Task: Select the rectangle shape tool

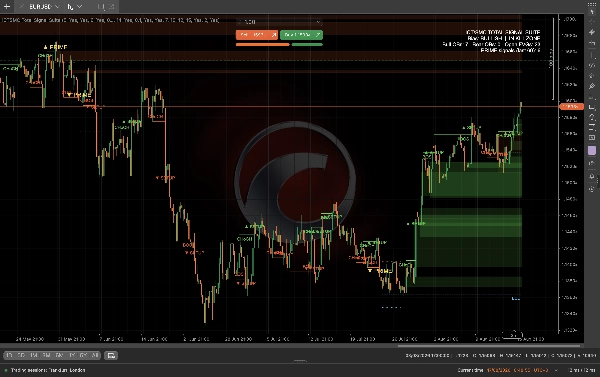Action: [x=592, y=107]
